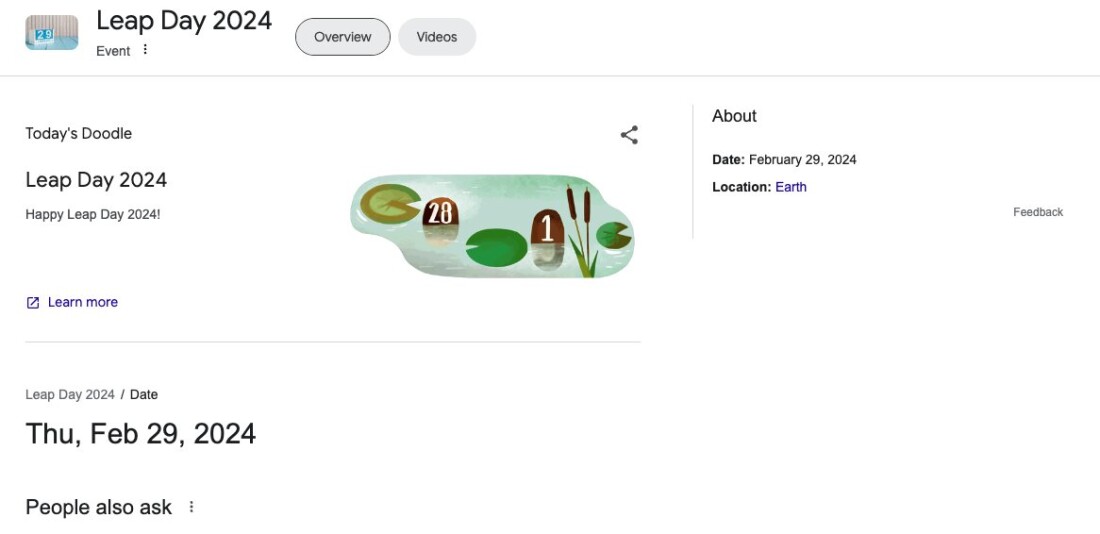Click the Leap Day 2024 page title
Viewport: 1100px width, 534px height.
click(x=184, y=20)
